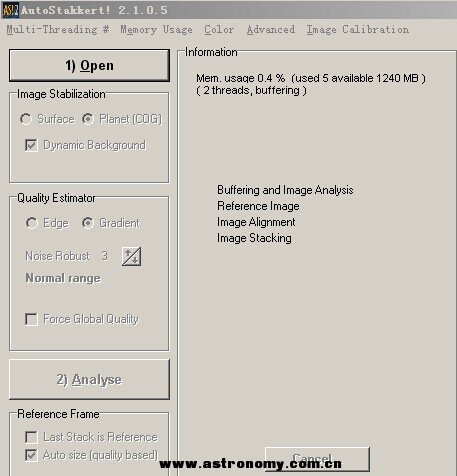Open the Color menu
Screen dimensions: 457x476
[219, 30]
